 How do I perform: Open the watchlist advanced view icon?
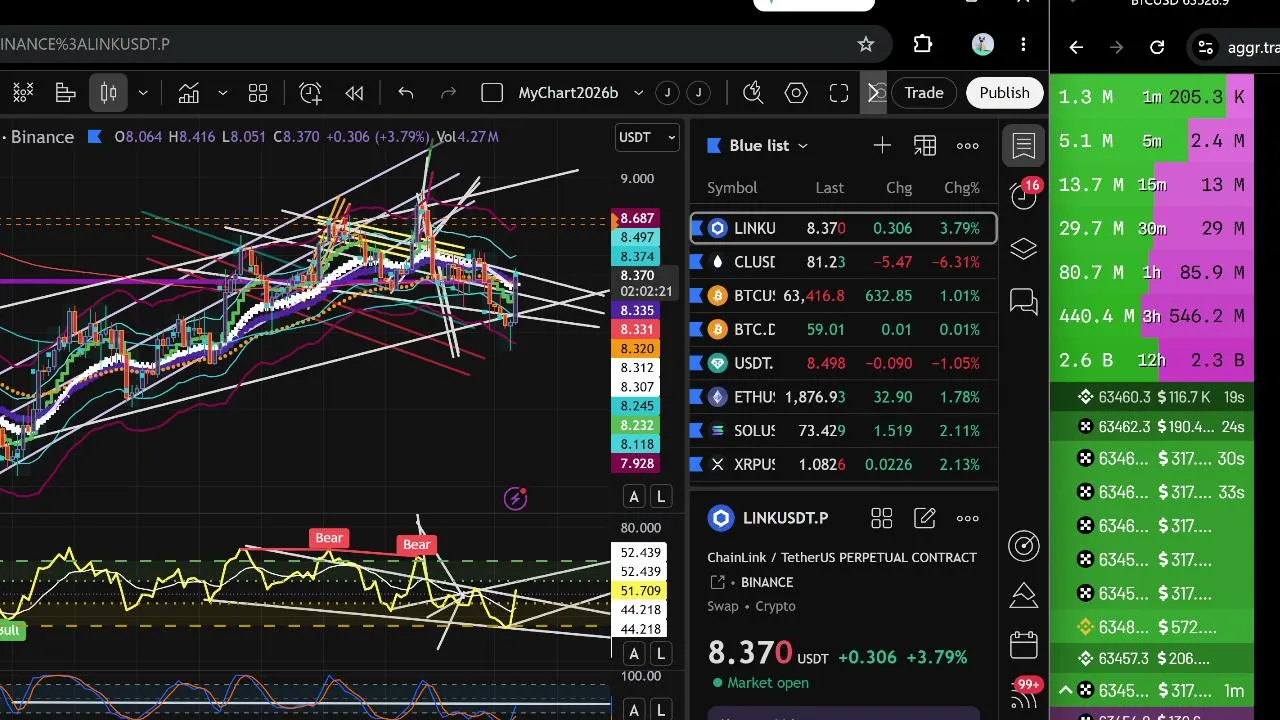pos(925,146)
